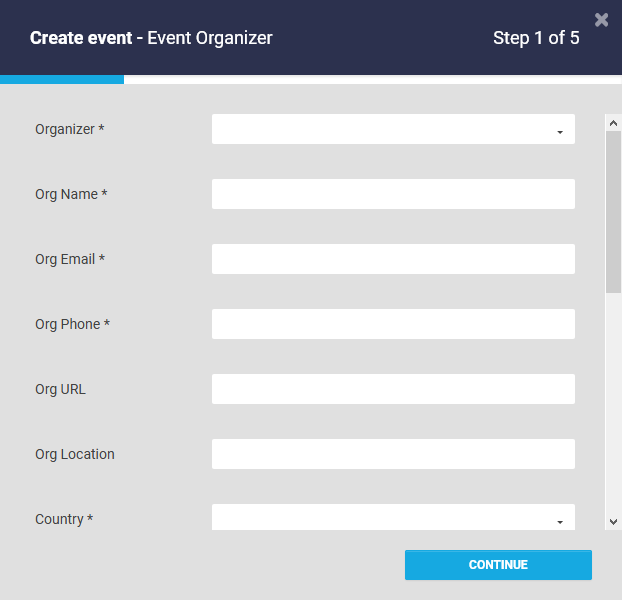Click the "Org Email *" label
Image resolution: width=622 pixels, height=600 pixels.
coord(70,259)
